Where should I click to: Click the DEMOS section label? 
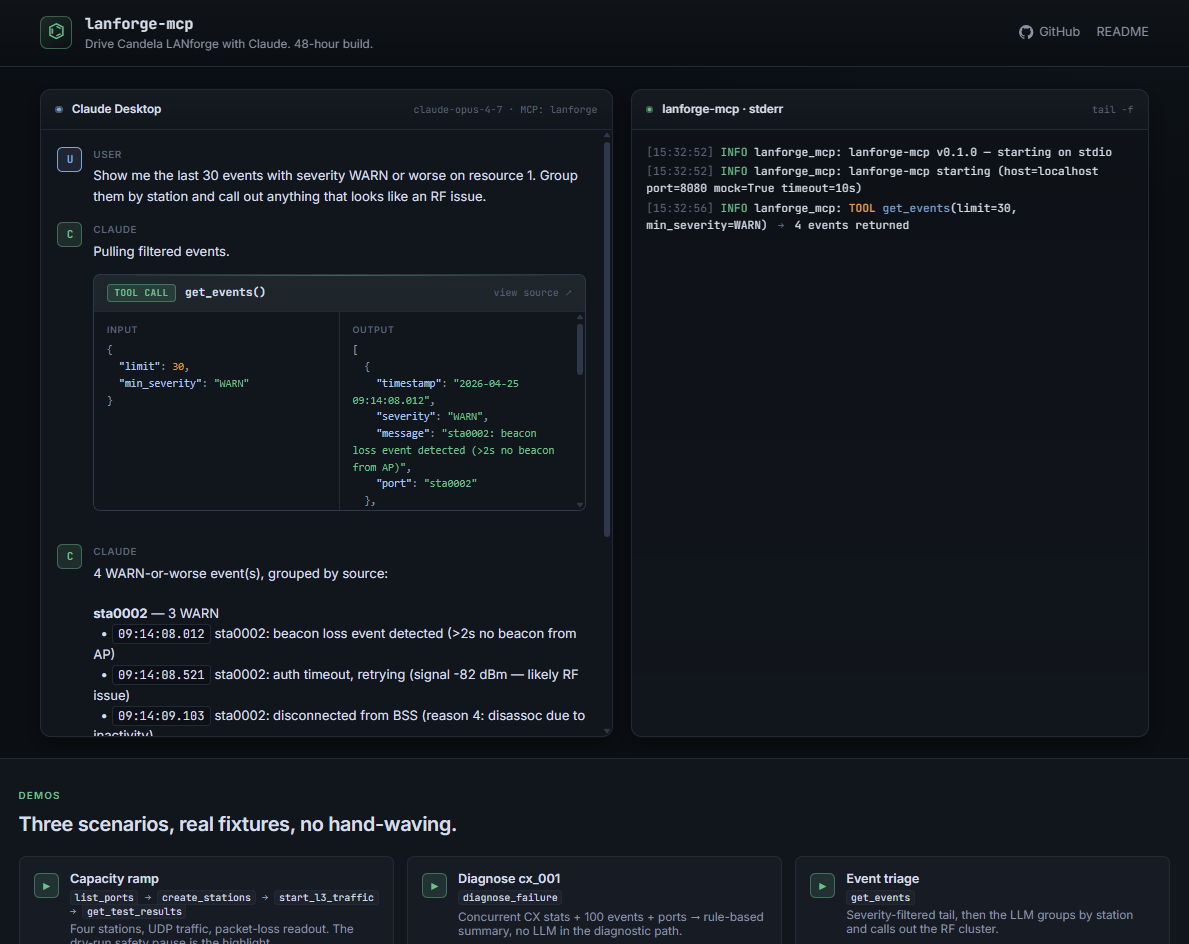(39, 795)
